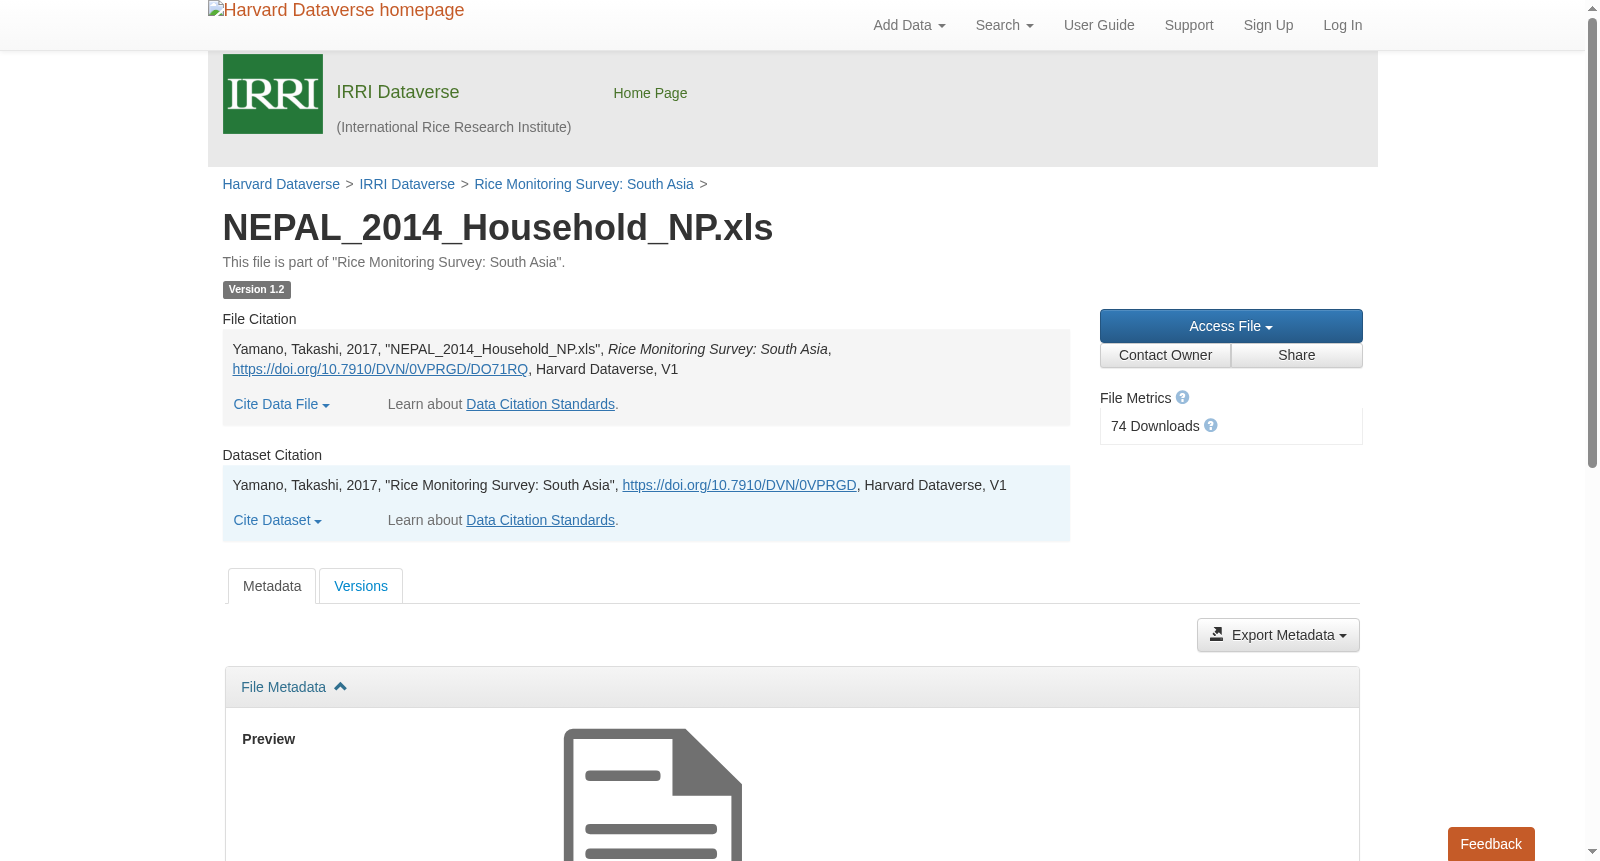Image resolution: width=1600 pixels, height=861 pixels.
Task: Select the Metadata tab
Action: tap(272, 586)
